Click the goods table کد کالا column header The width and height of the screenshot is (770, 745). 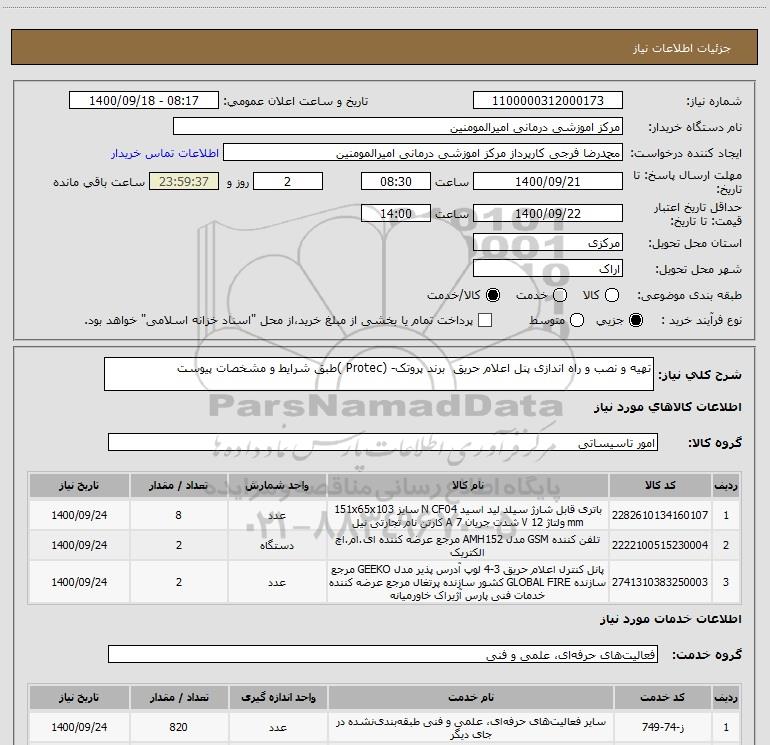pyautogui.click(x=660, y=485)
